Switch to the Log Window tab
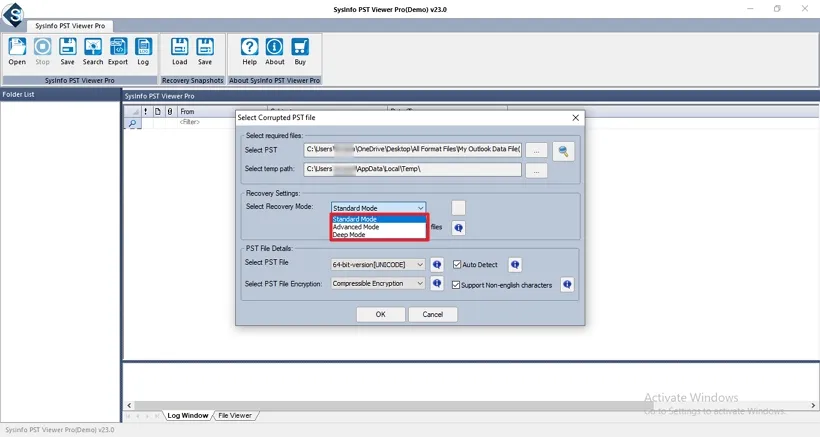This screenshot has width=820, height=437. click(187, 415)
